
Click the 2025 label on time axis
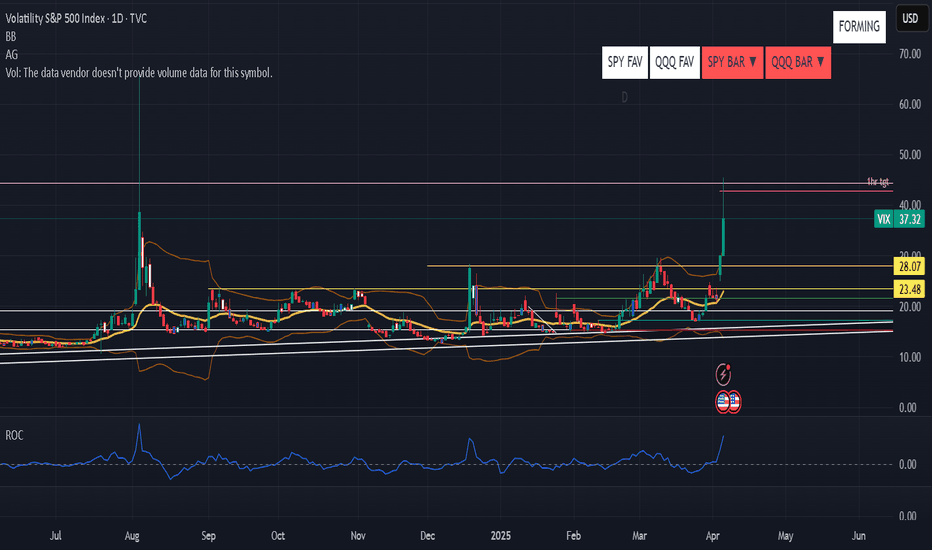tap(500, 536)
